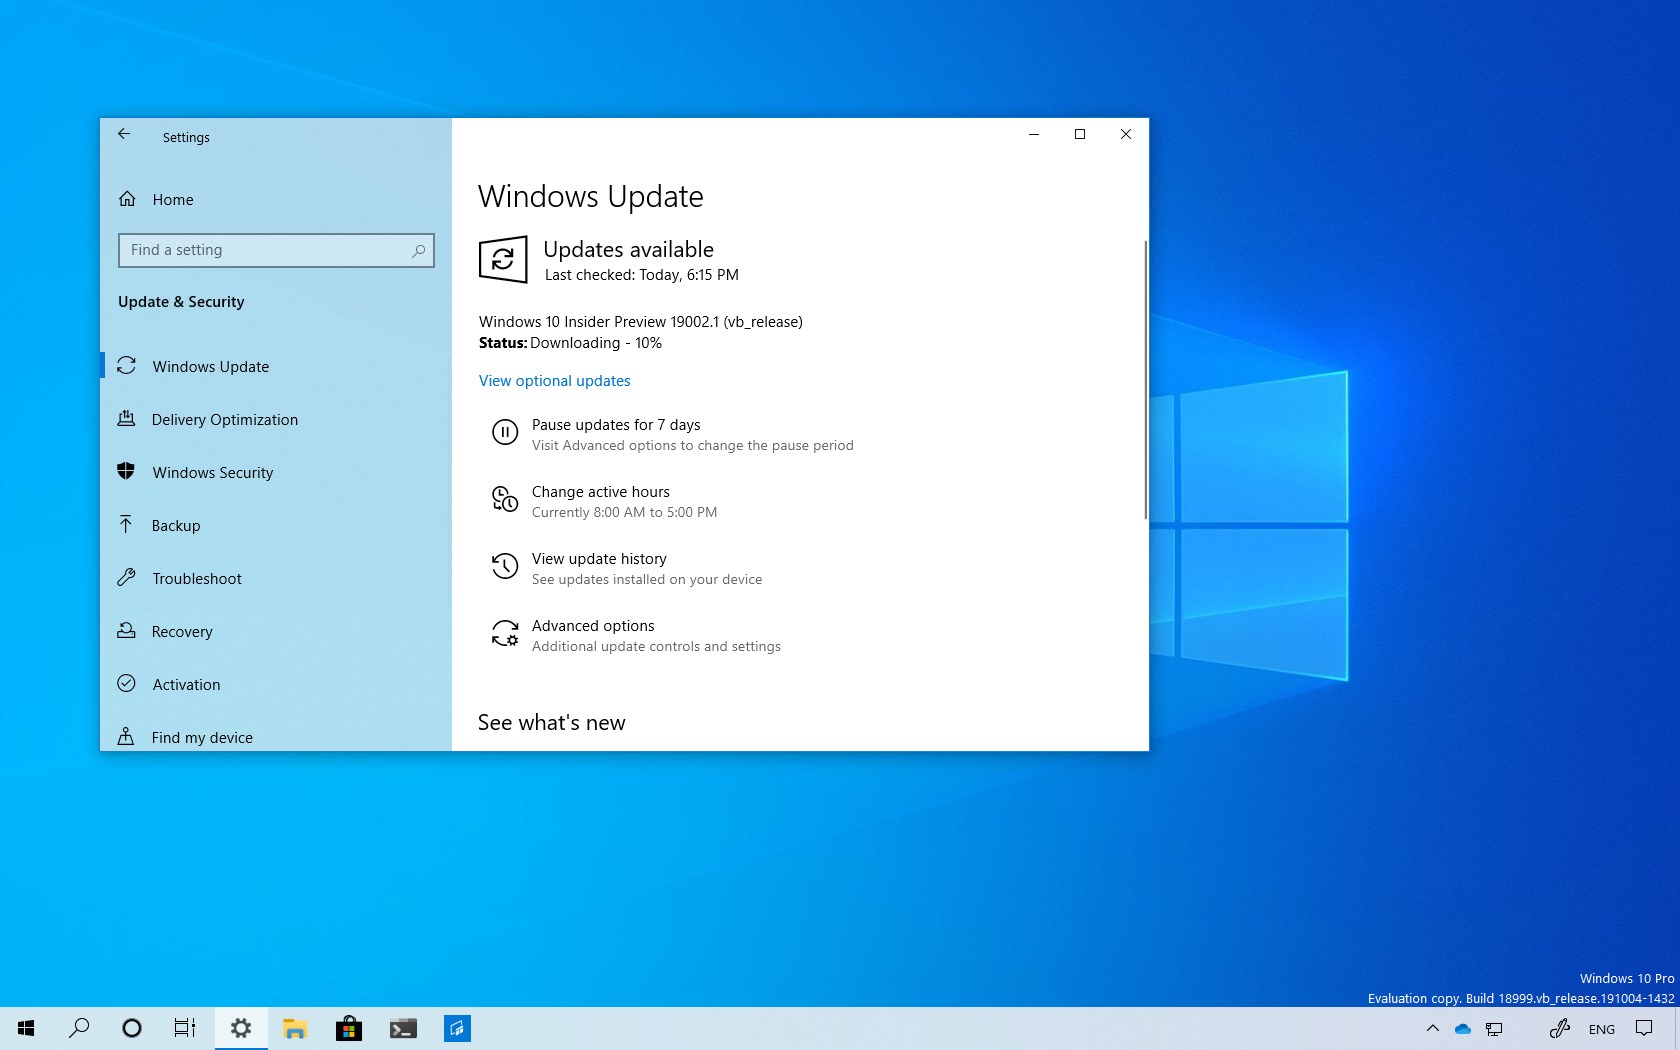
Task: Go to Backup settings
Action: [176, 526]
